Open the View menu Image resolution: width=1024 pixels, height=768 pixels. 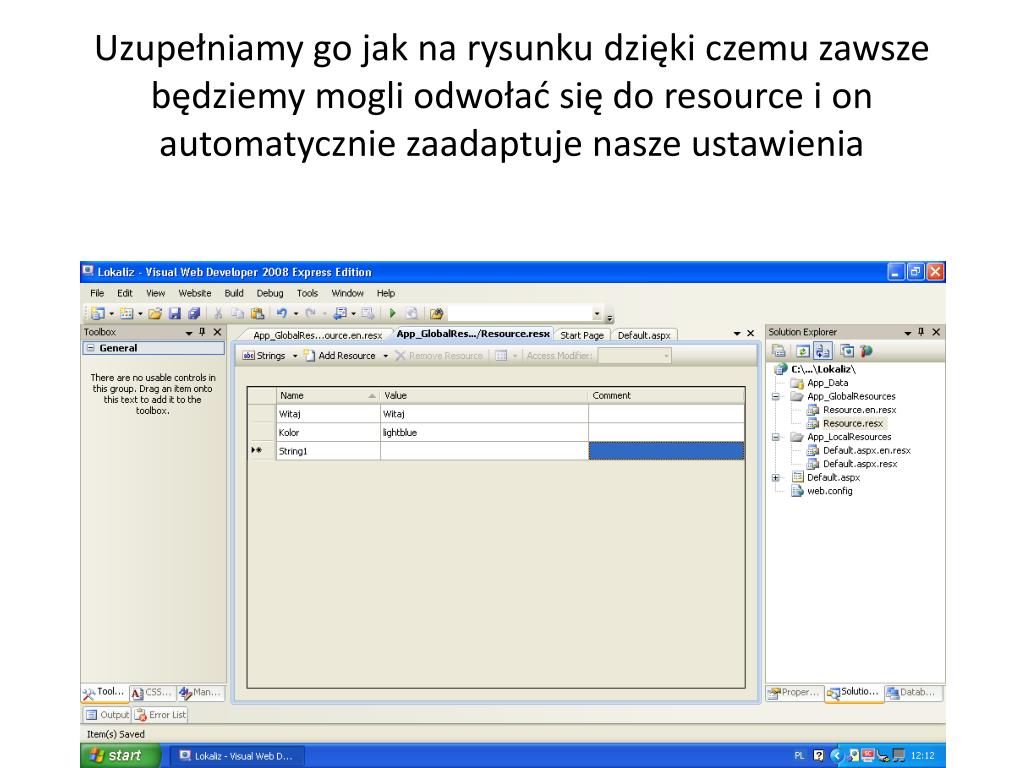(155, 293)
